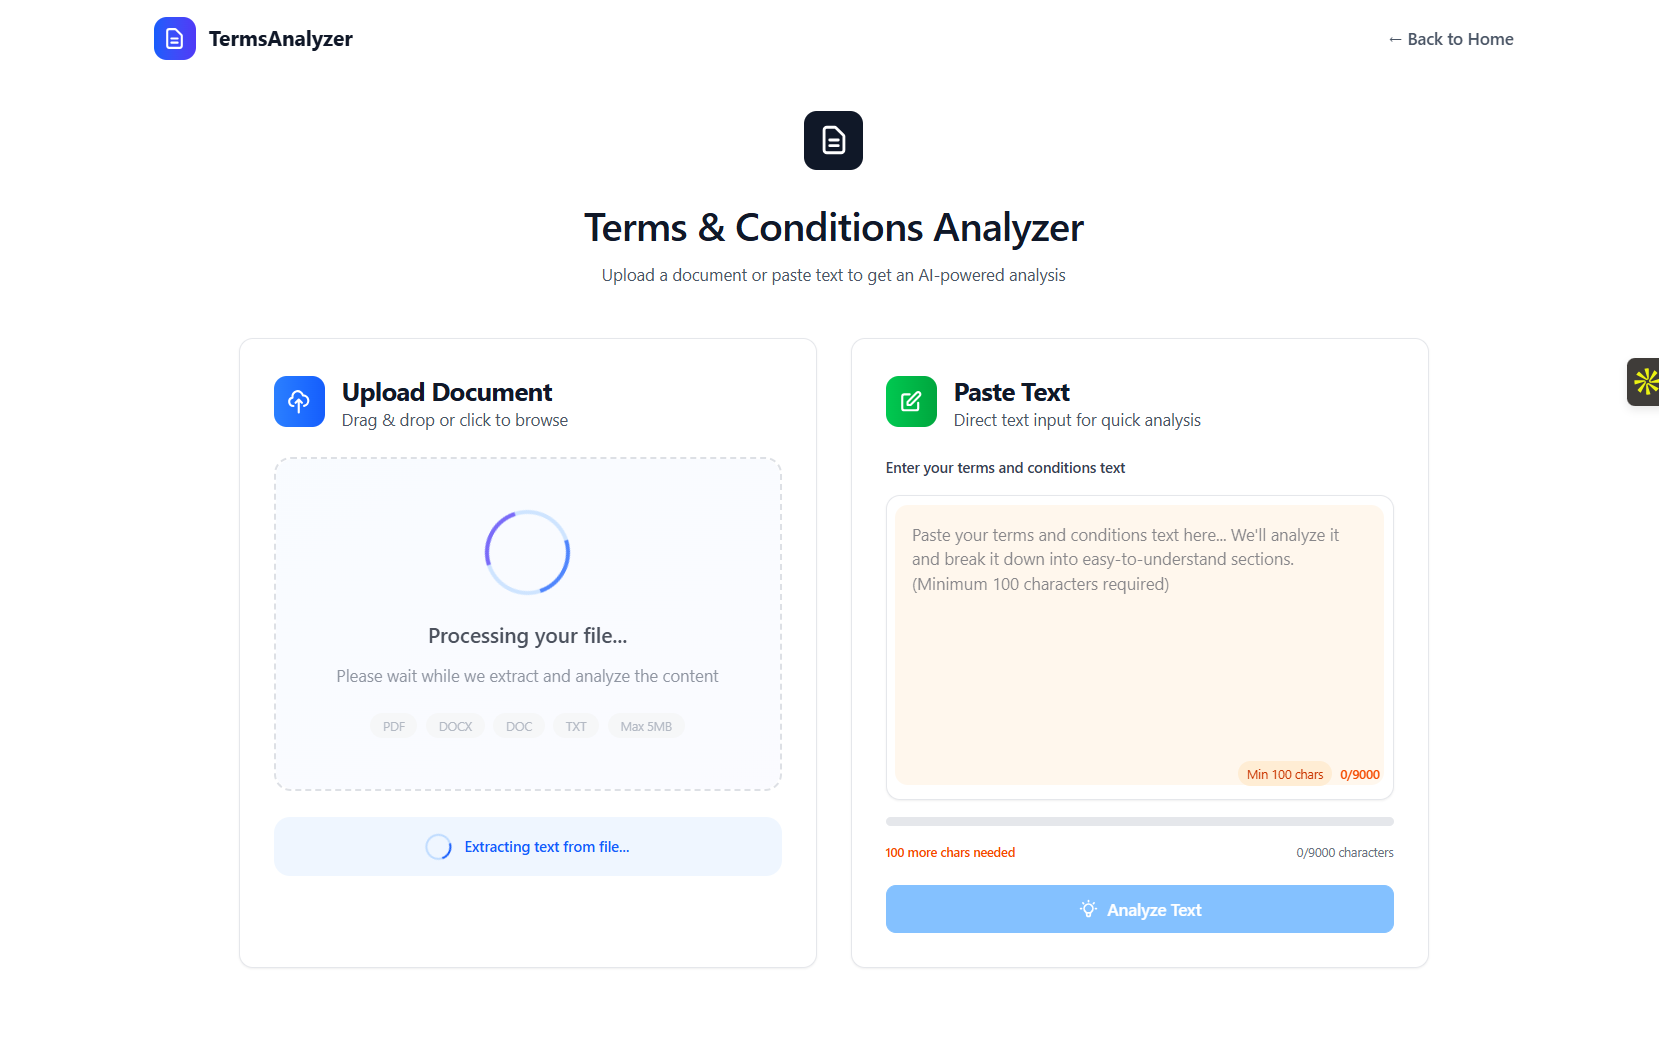Click the large processing spinner
This screenshot has width=1659, height=1053.
pyautogui.click(x=527, y=553)
